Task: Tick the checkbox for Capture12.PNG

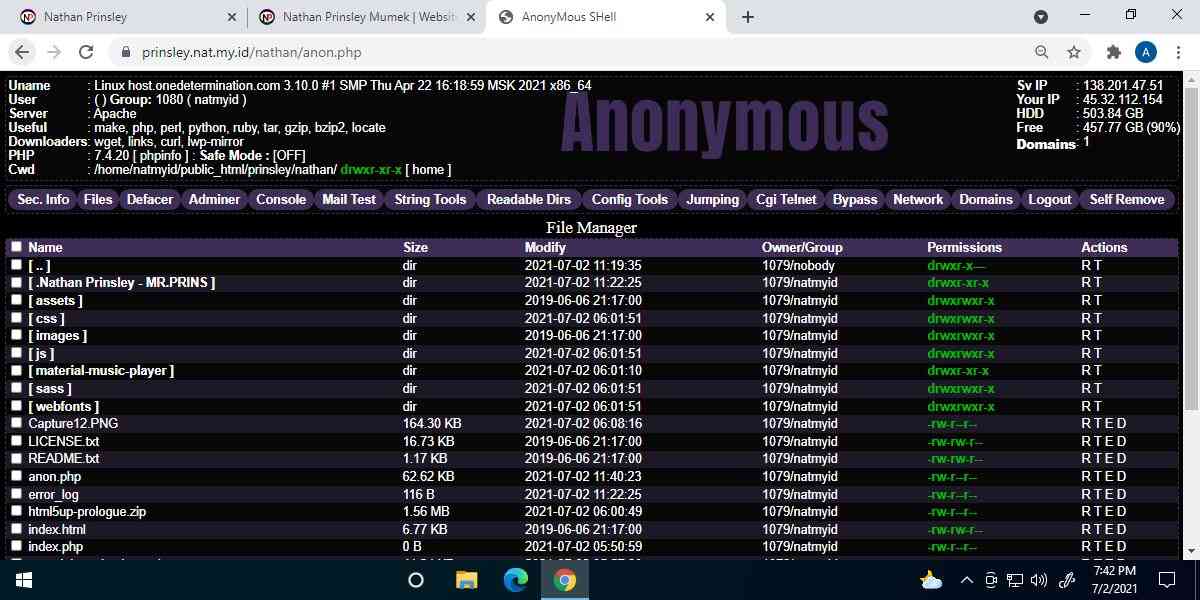Action: pos(16,423)
